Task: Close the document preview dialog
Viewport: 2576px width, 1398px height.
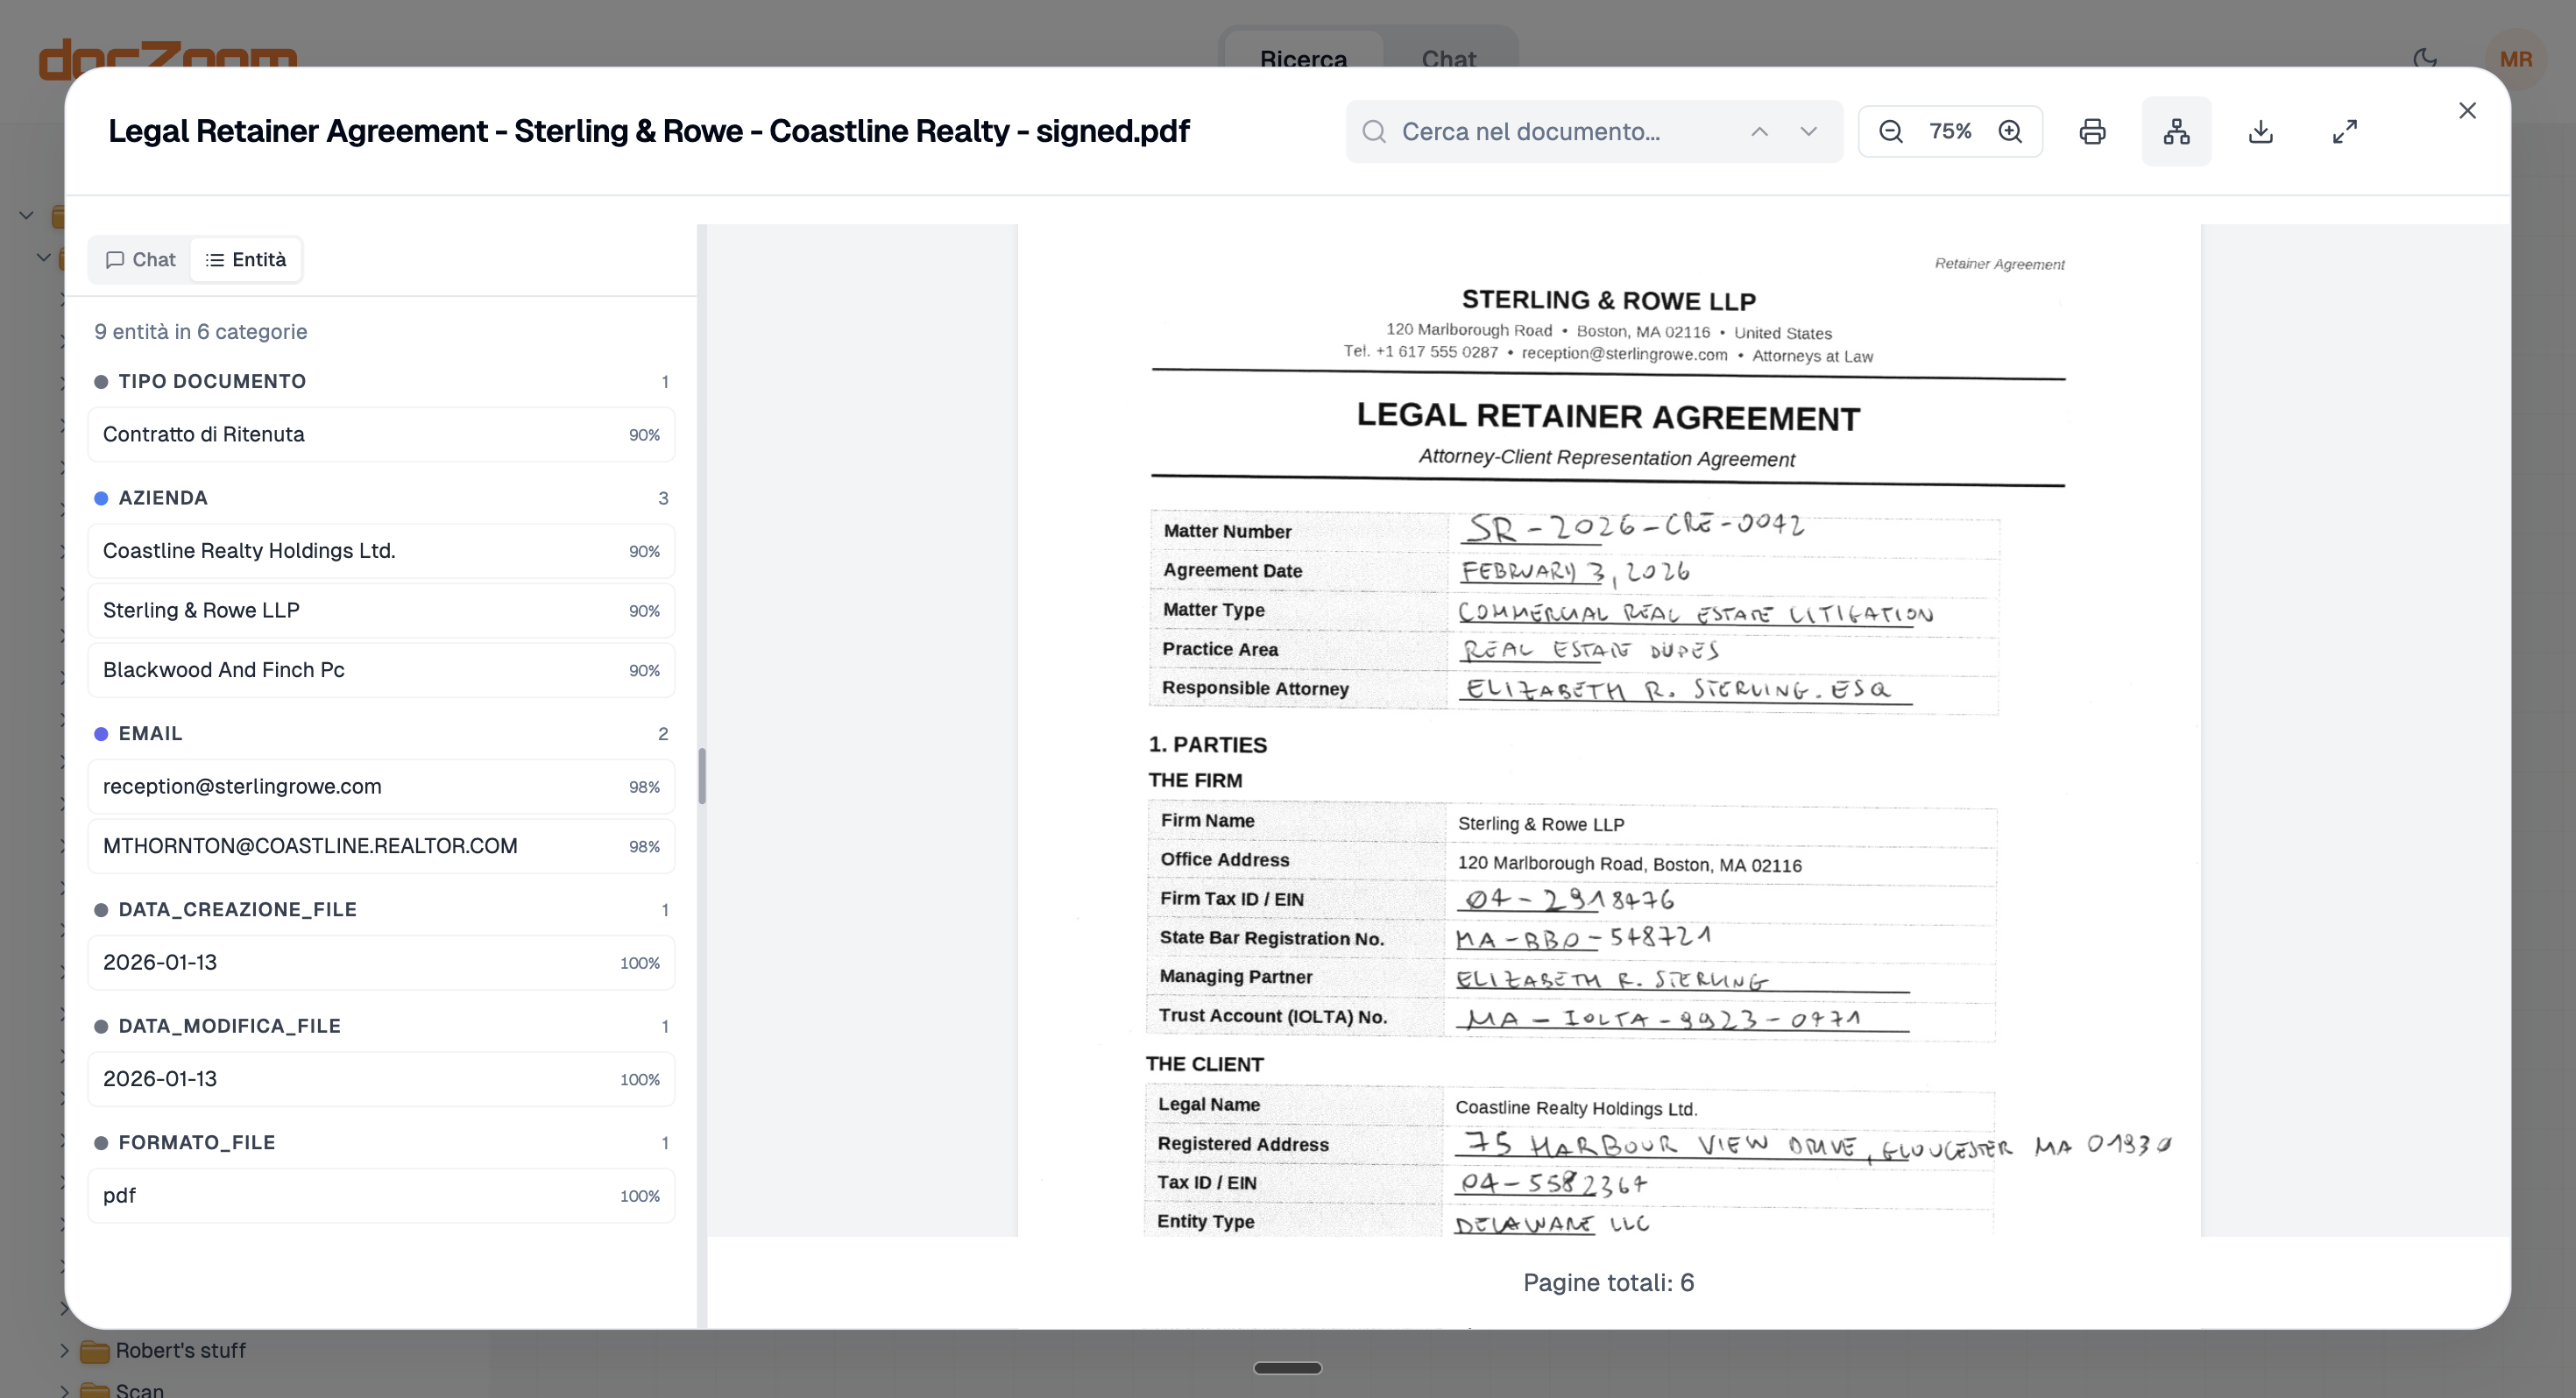Action: coord(2467,110)
